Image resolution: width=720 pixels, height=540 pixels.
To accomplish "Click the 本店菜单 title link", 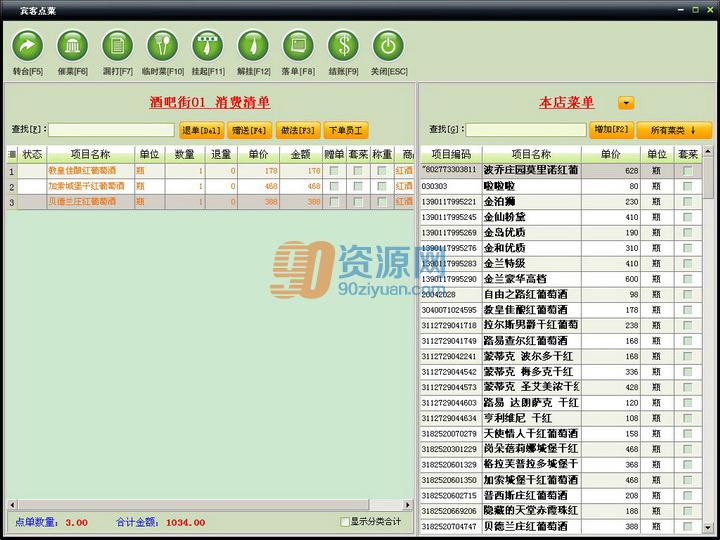I will [567, 102].
